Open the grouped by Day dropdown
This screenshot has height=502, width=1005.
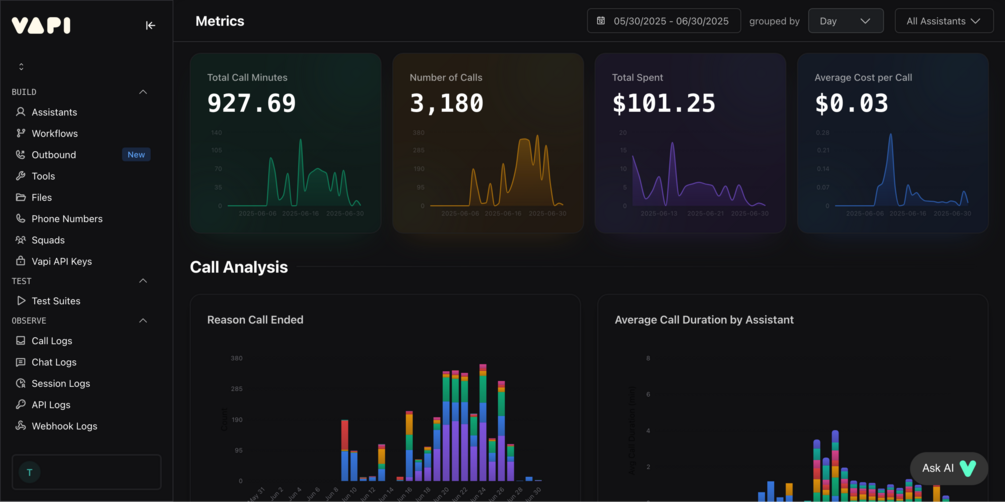(845, 21)
